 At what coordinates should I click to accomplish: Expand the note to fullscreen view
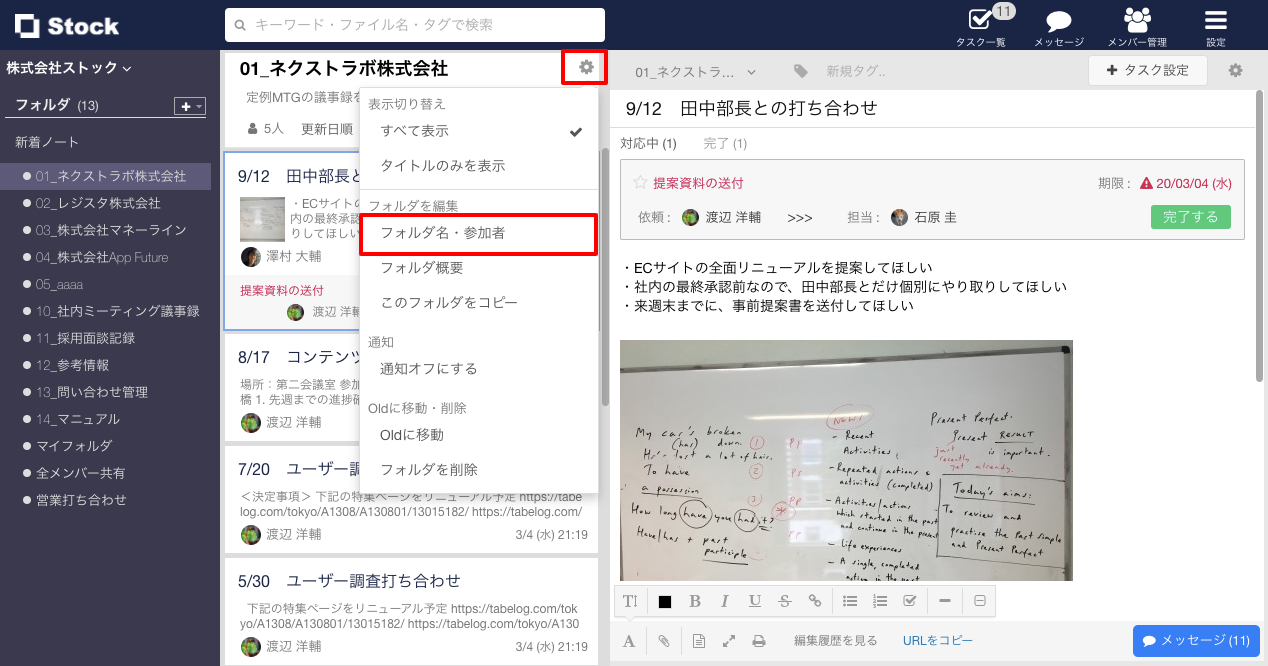[x=729, y=641]
